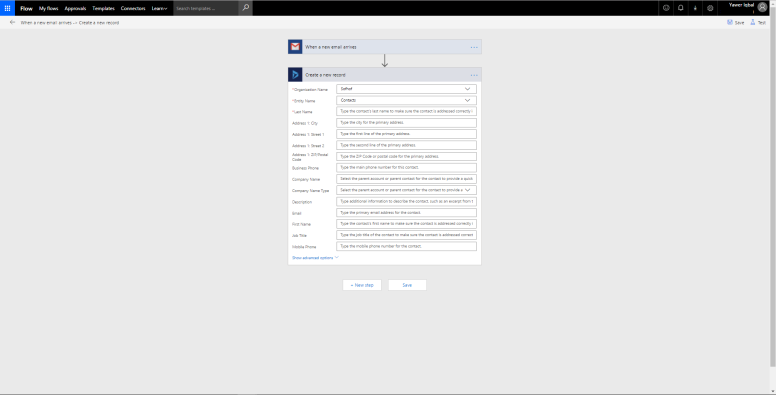The height and width of the screenshot is (395, 776).
Task: Click the Job Title label
Action: click(300, 236)
